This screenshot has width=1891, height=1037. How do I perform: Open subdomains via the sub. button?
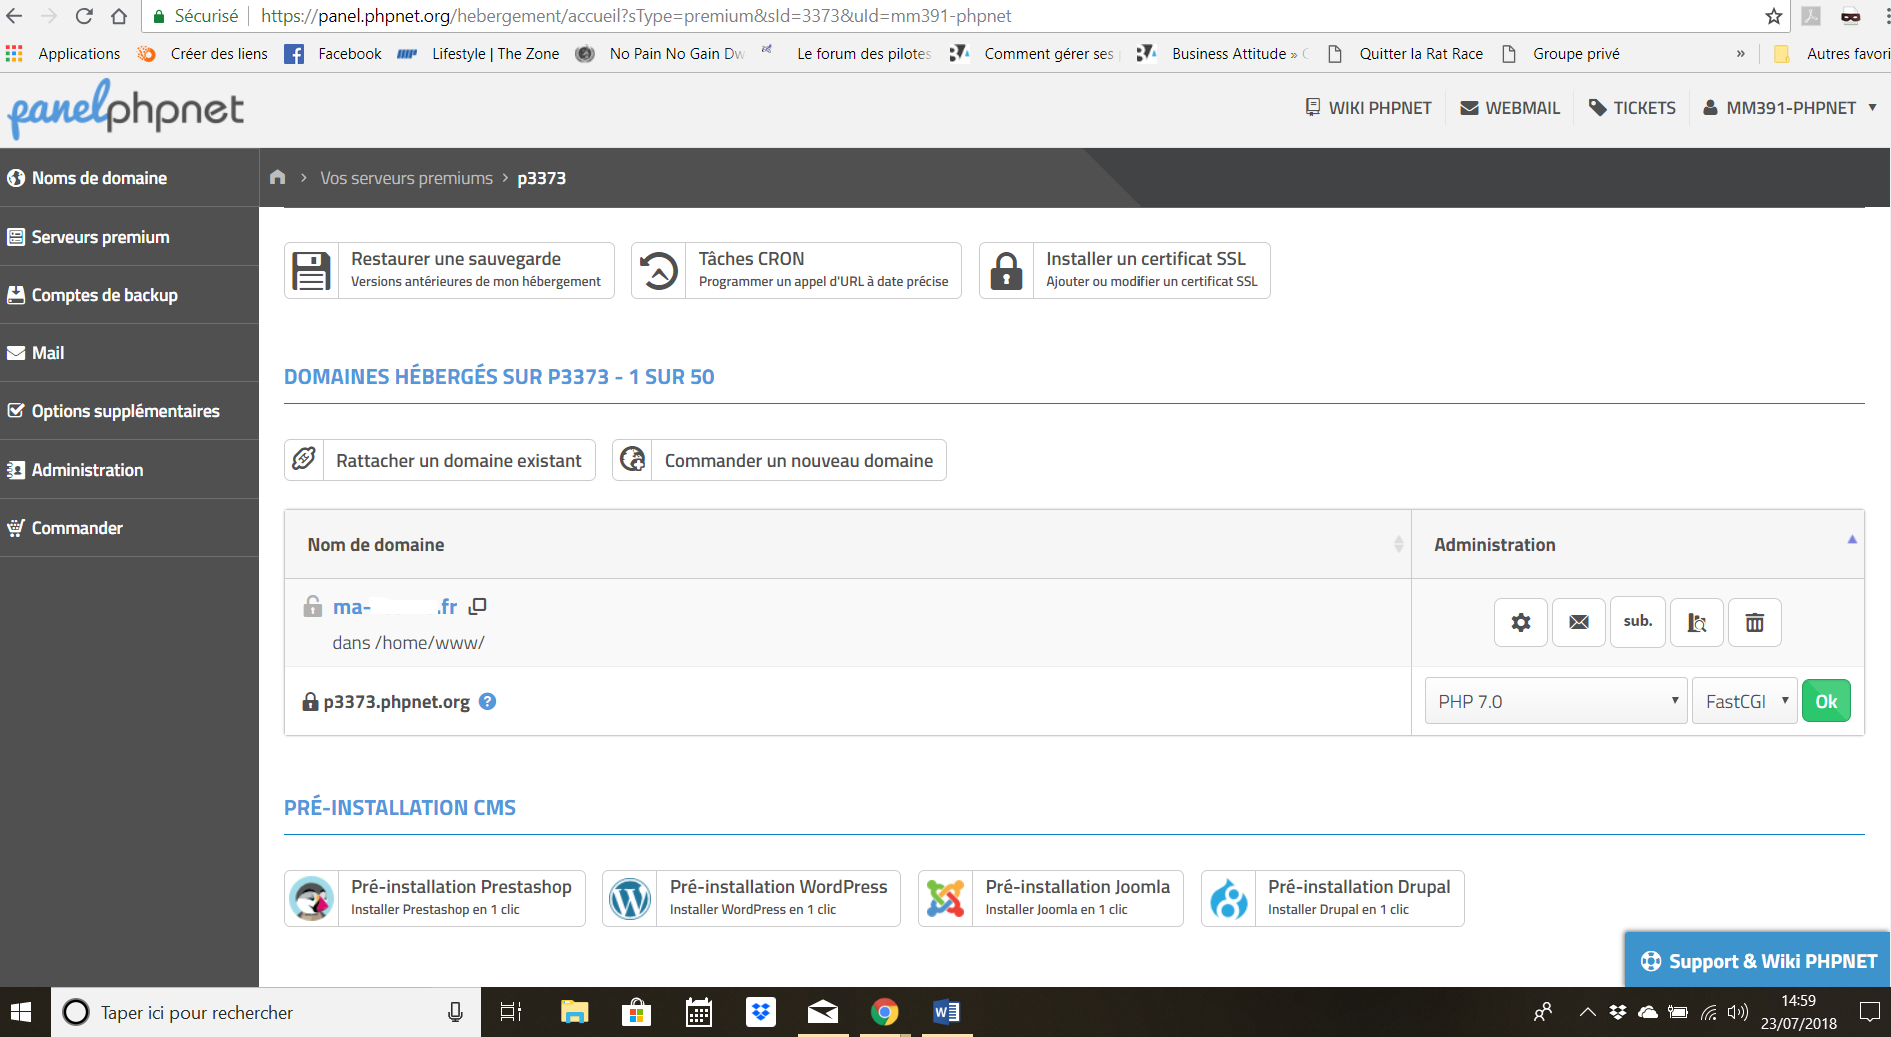[x=1637, y=622]
